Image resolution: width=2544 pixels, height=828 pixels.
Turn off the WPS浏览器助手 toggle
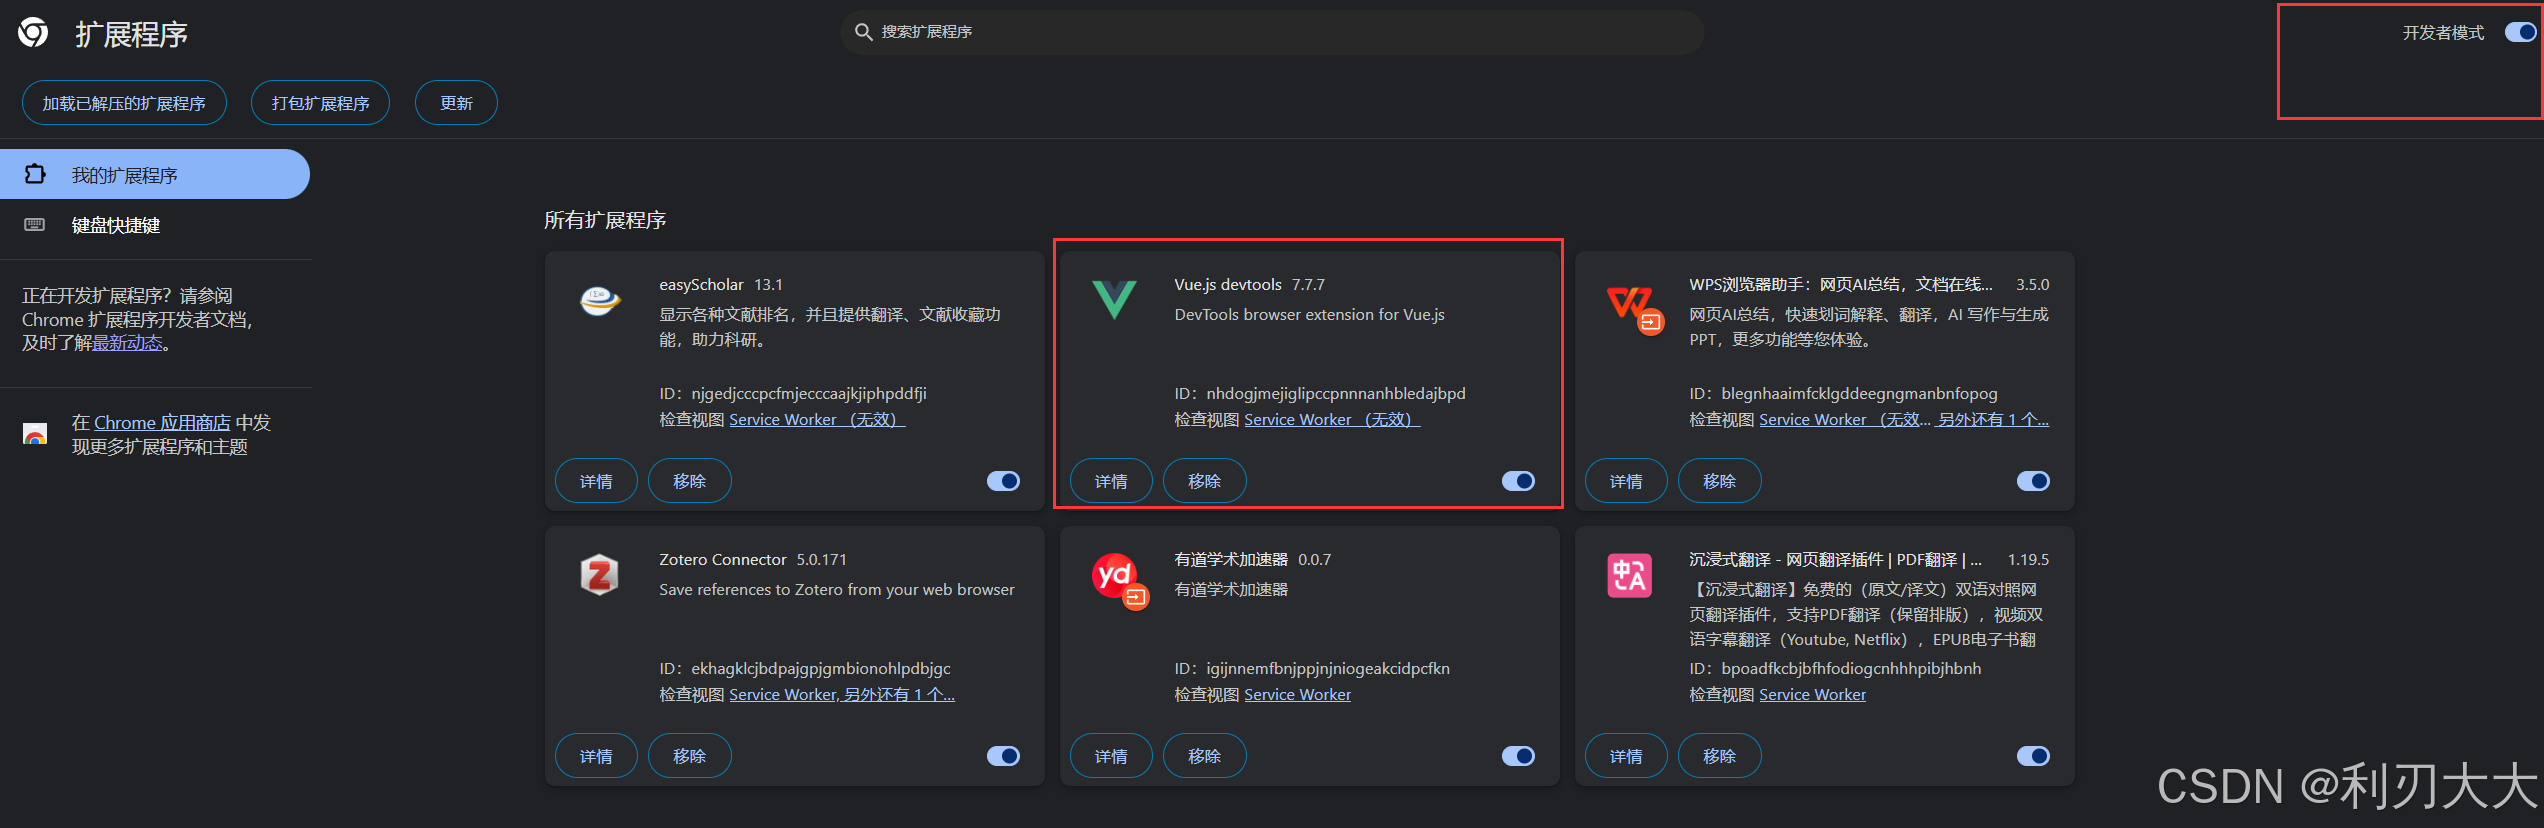(2033, 481)
